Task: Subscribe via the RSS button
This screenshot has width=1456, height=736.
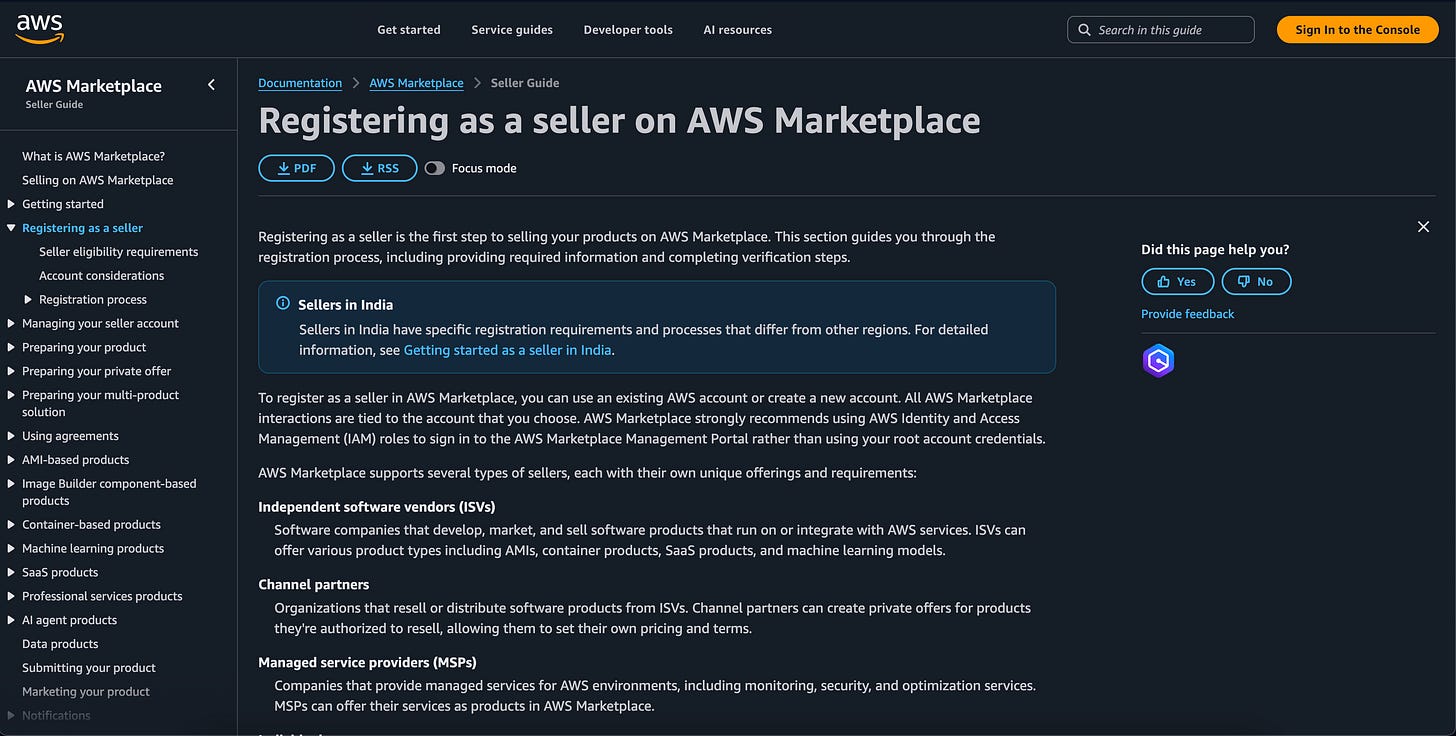Action: [x=379, y=168]
